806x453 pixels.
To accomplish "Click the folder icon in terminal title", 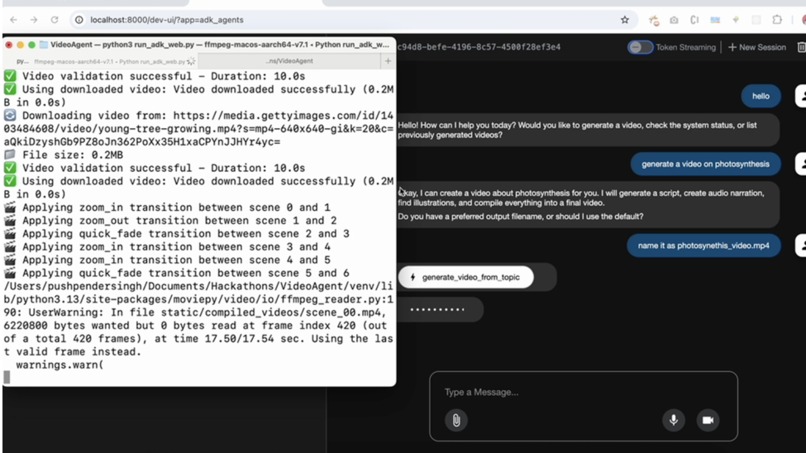I will 44,45.
